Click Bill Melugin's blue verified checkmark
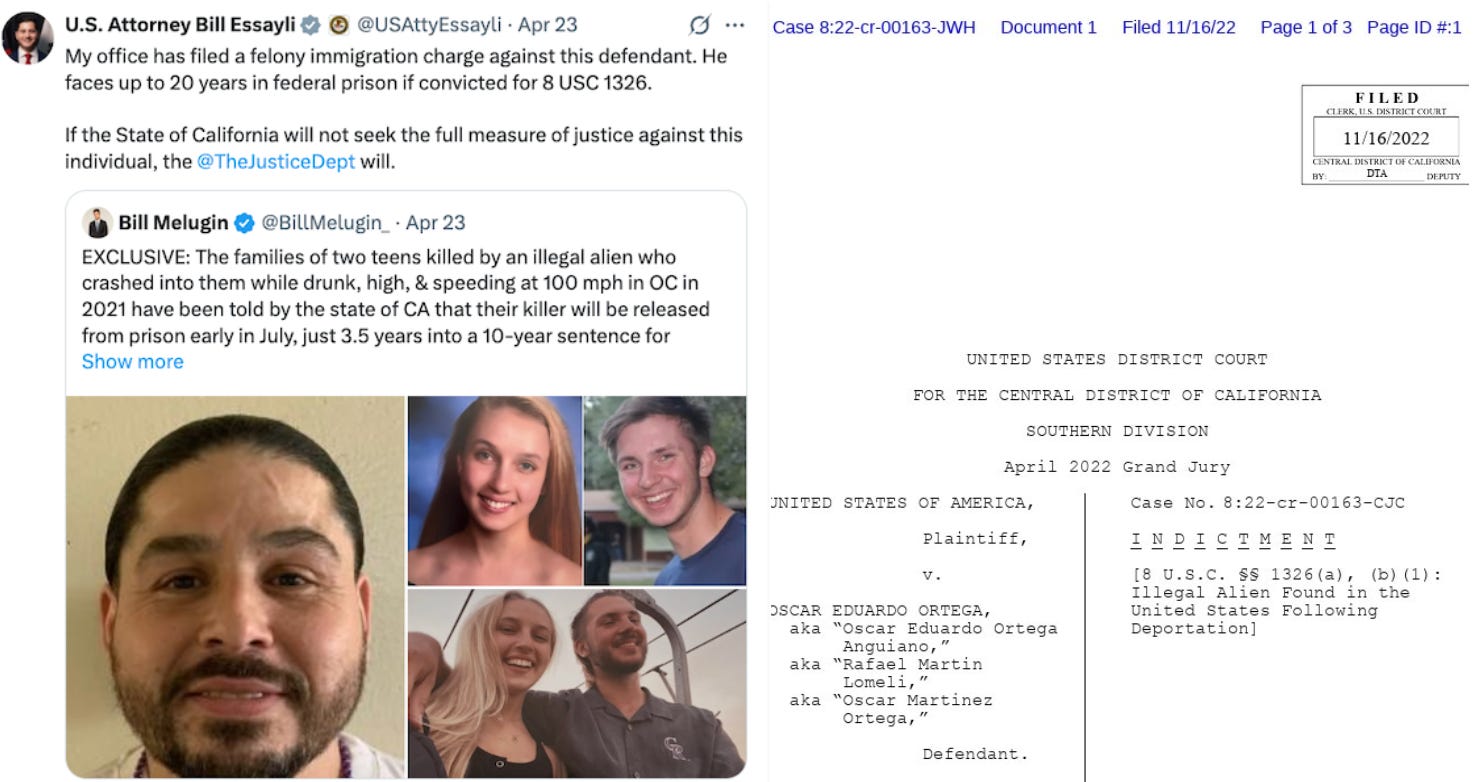 [244, 223]
